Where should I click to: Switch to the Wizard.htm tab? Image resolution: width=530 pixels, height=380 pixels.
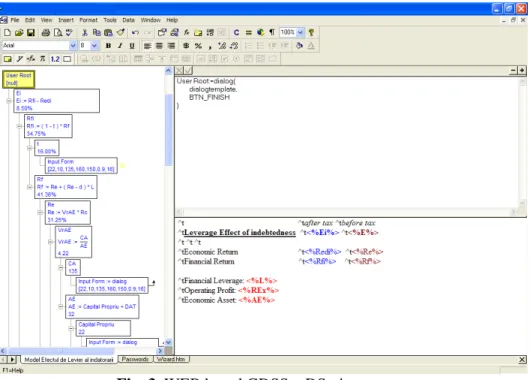tap(171, 359)
